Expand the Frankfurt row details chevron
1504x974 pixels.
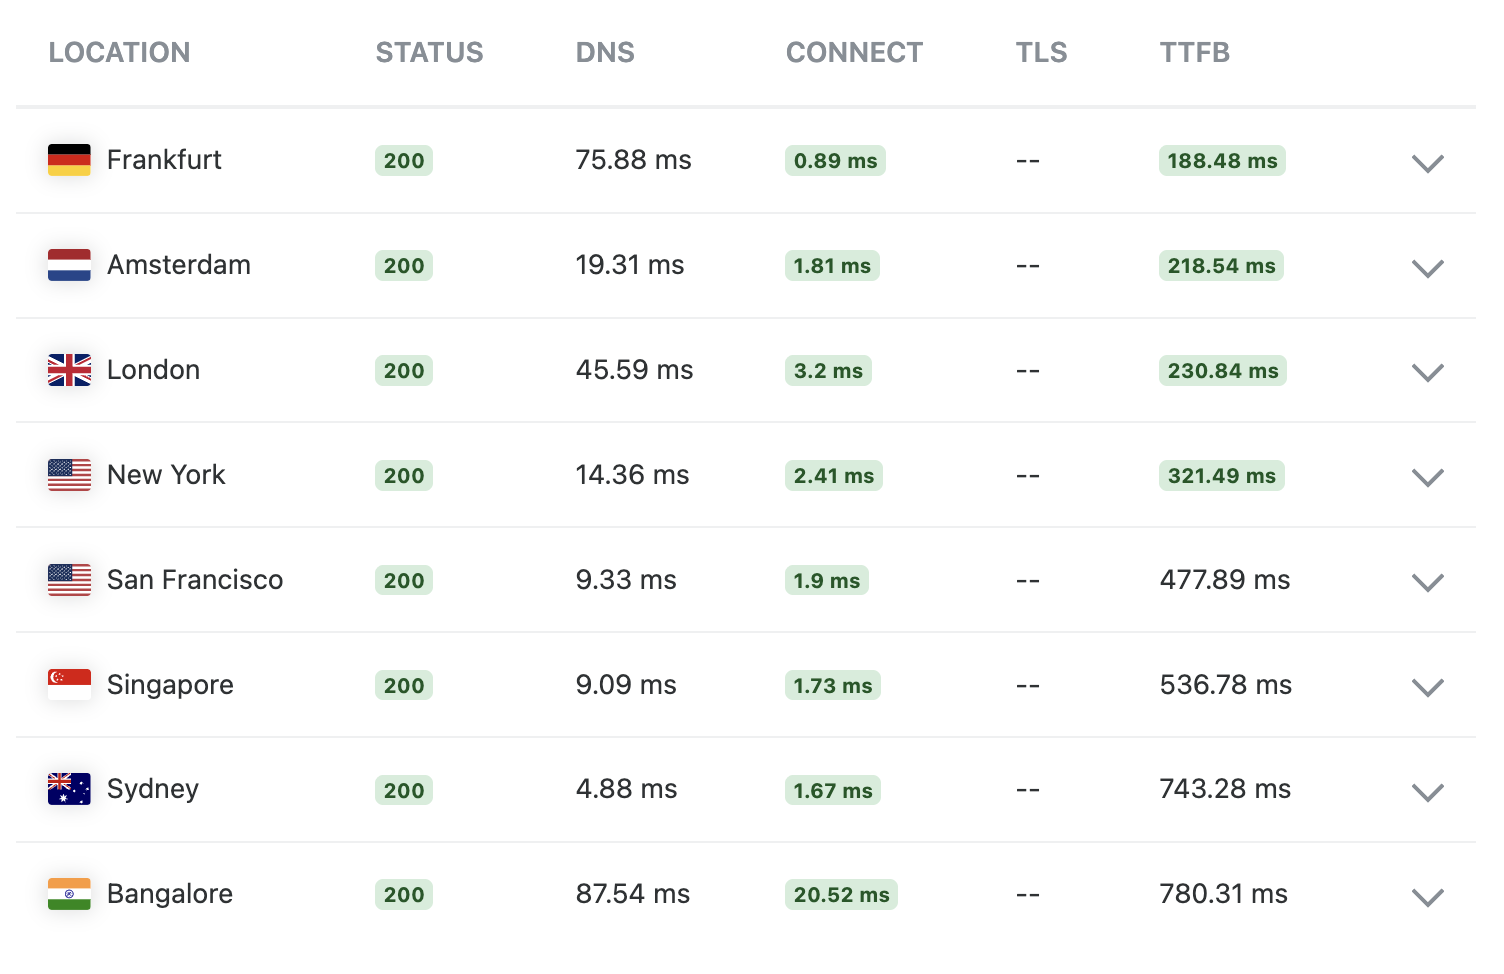click(x=1427, y=163)
